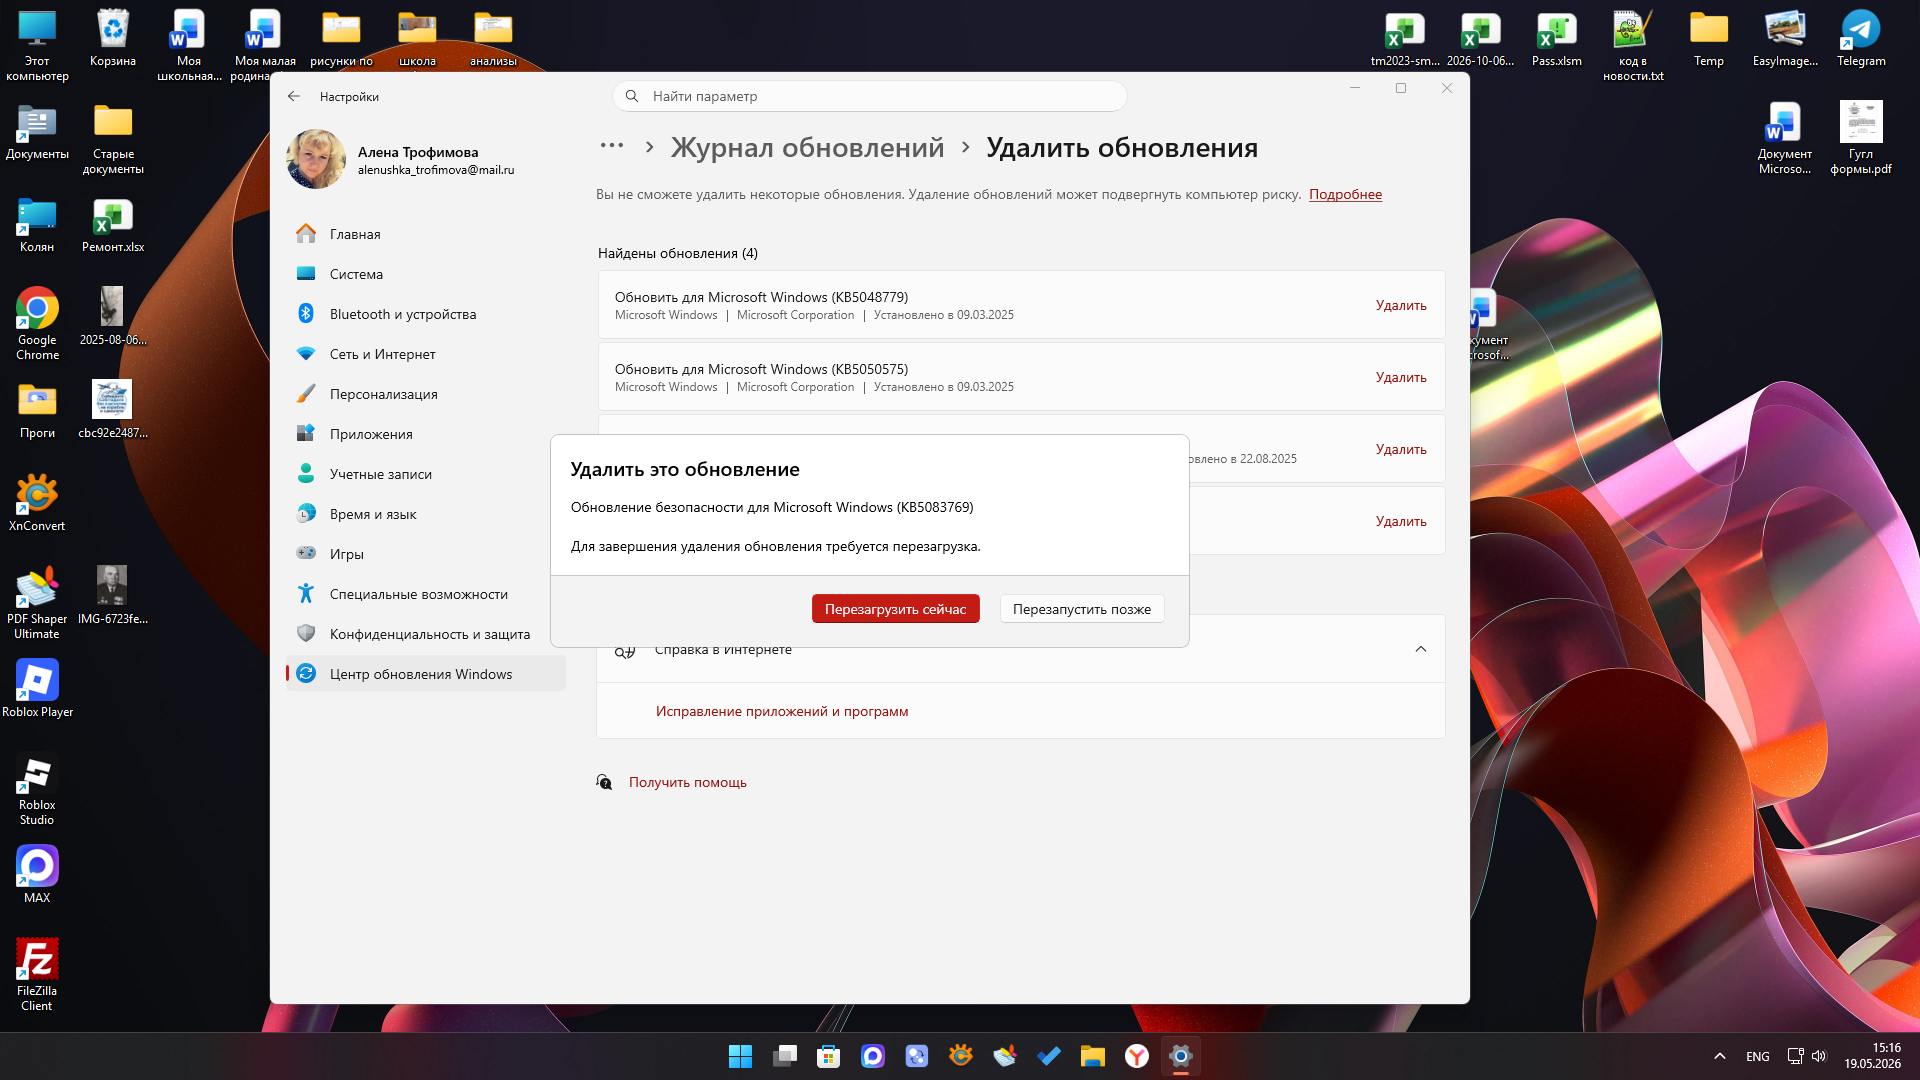
Task: Click Settings gear icon on taskbar
Action: click(1181, 1056)
